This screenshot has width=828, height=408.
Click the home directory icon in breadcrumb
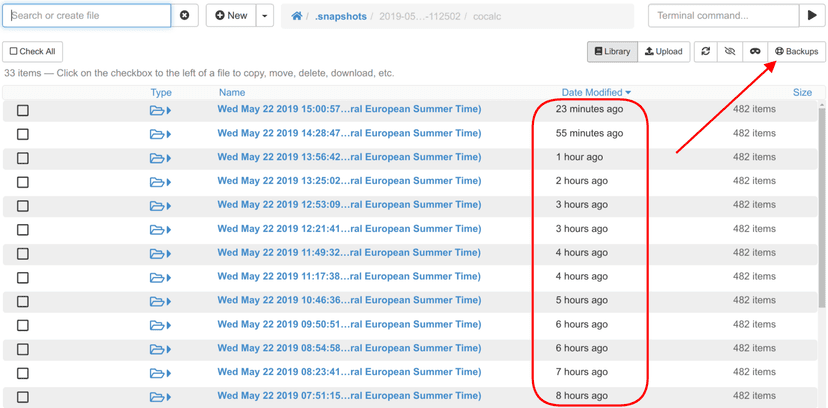[x=296, y=16]
